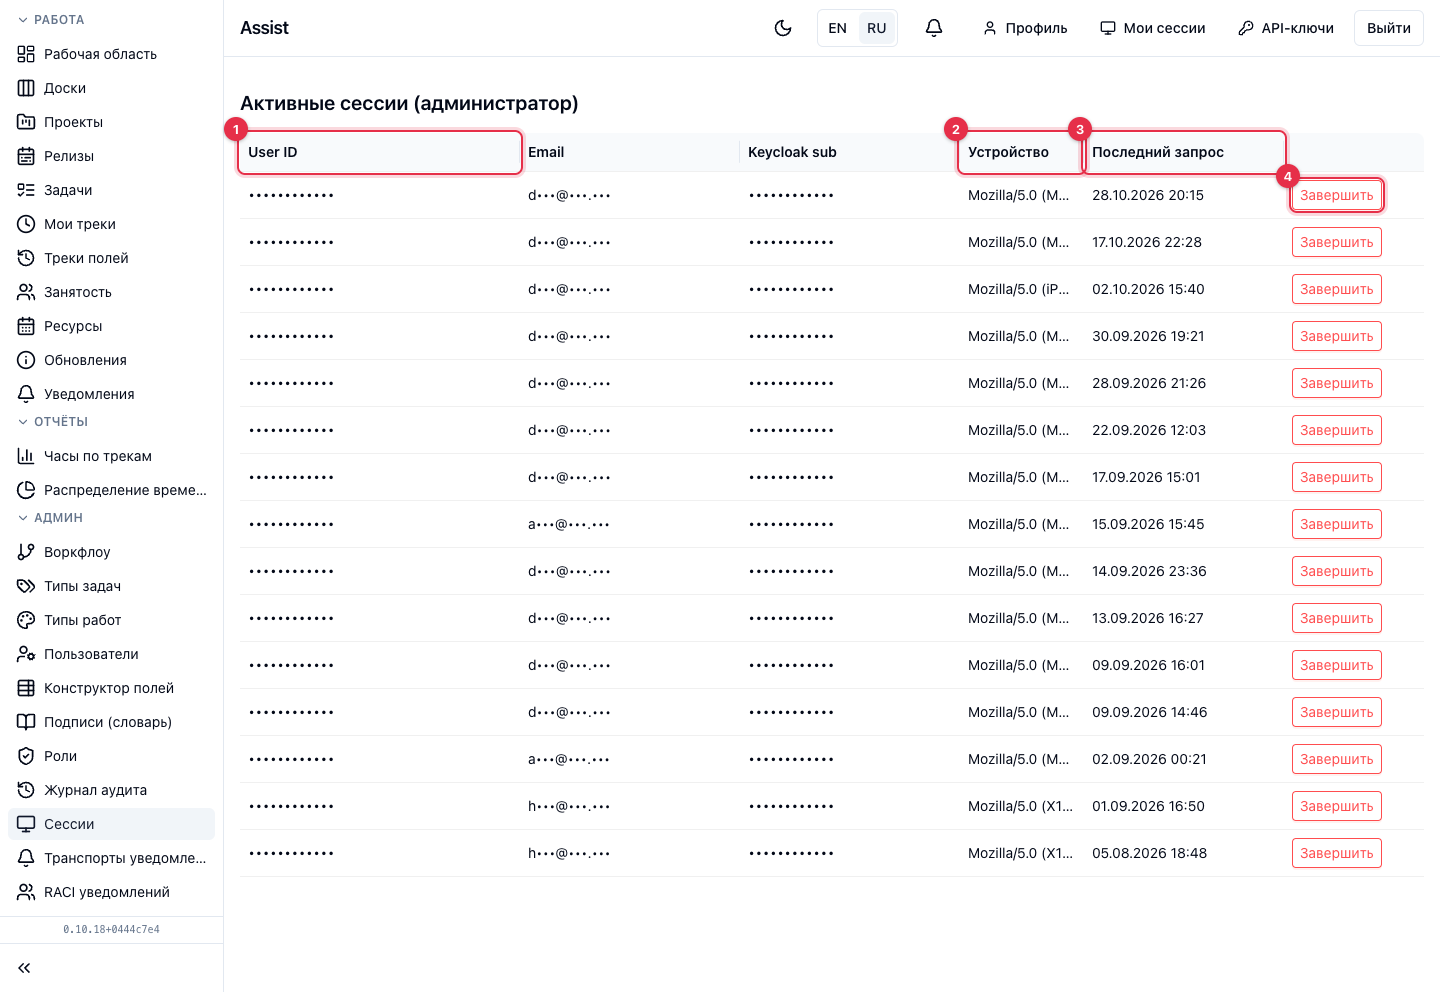Viewport: 1440px width, 992px height.
Task: Click the Последний запрос column header
Action: [1185, 152]
